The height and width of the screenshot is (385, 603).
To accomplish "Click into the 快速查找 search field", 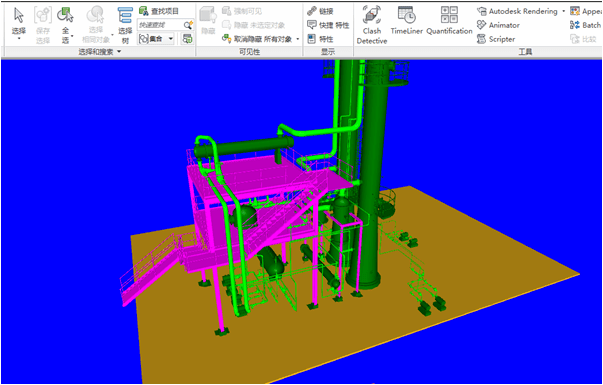I will tap(160, 25).
